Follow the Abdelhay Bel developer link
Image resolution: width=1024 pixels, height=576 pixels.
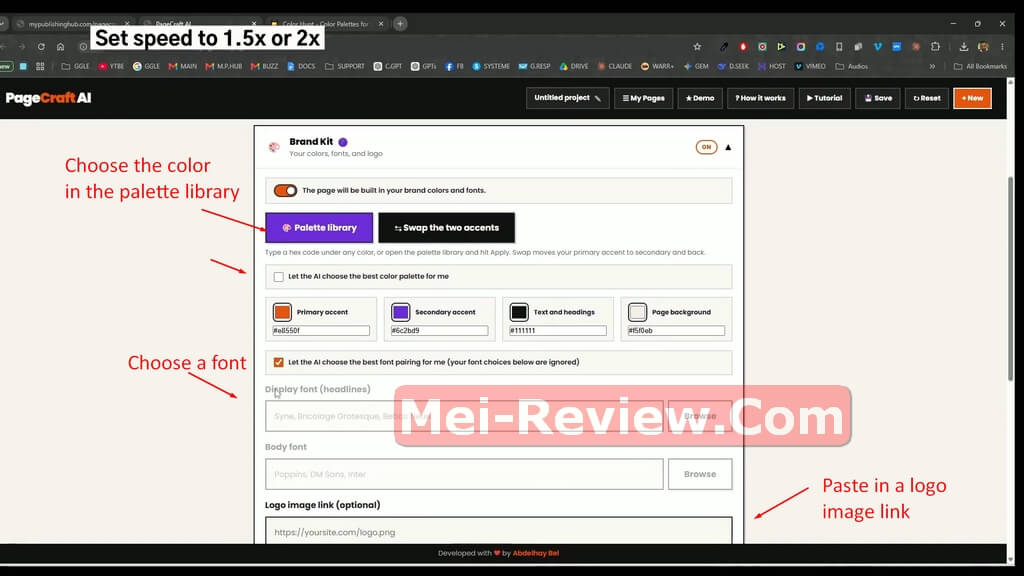[x=536, y=553]
